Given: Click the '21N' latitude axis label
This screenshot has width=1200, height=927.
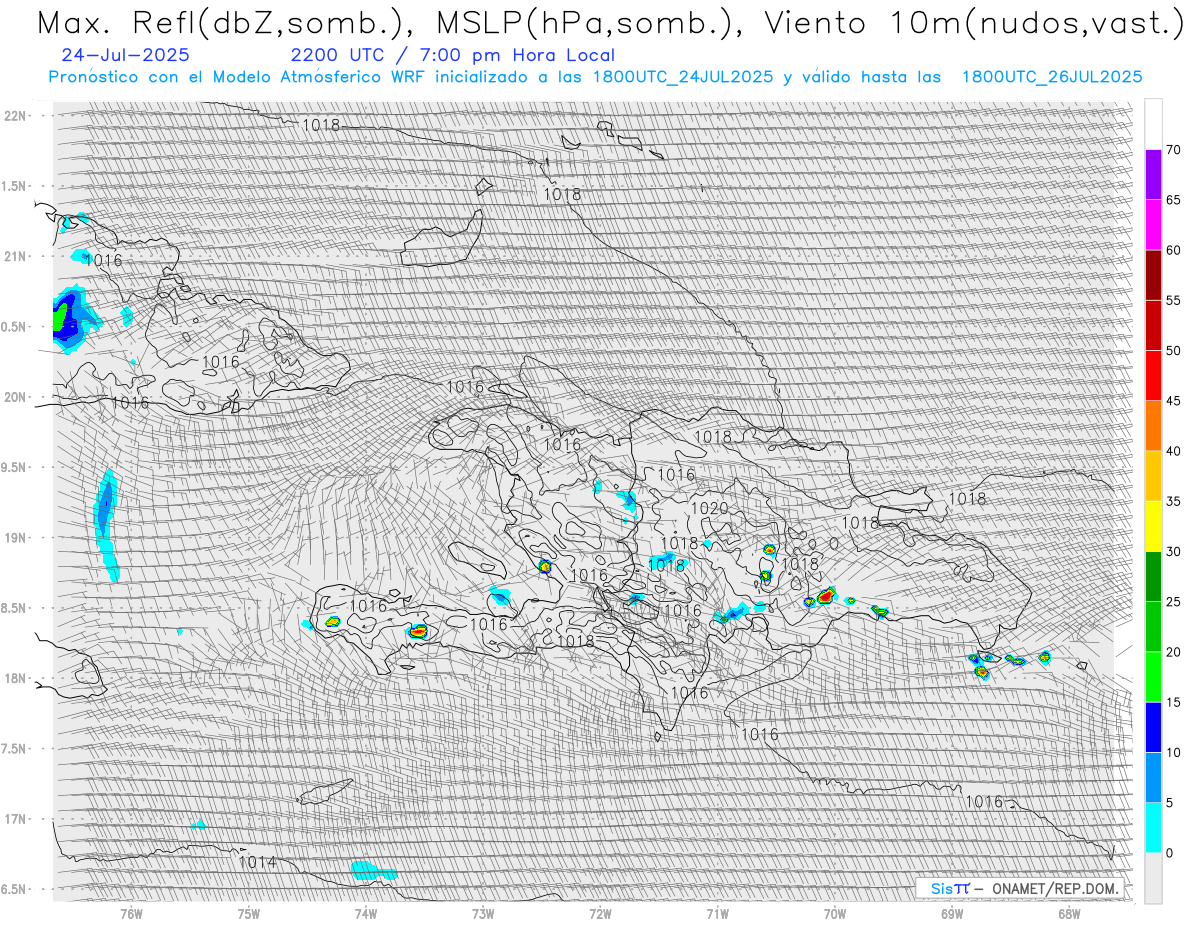Looking at the screenshot, I should pyautogui.click(x=17, y=256).
